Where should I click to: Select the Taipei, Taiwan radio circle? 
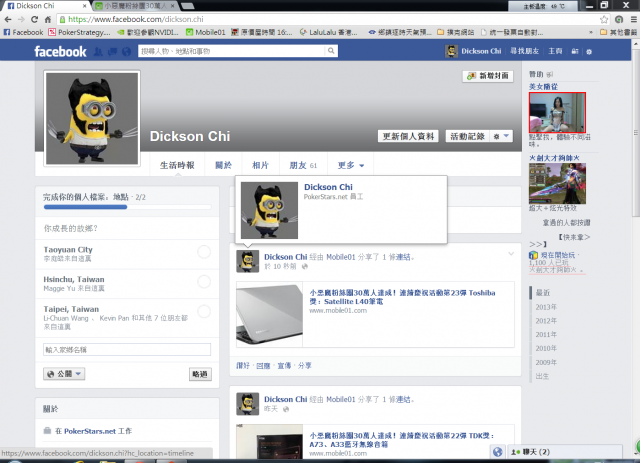(204, 312)
